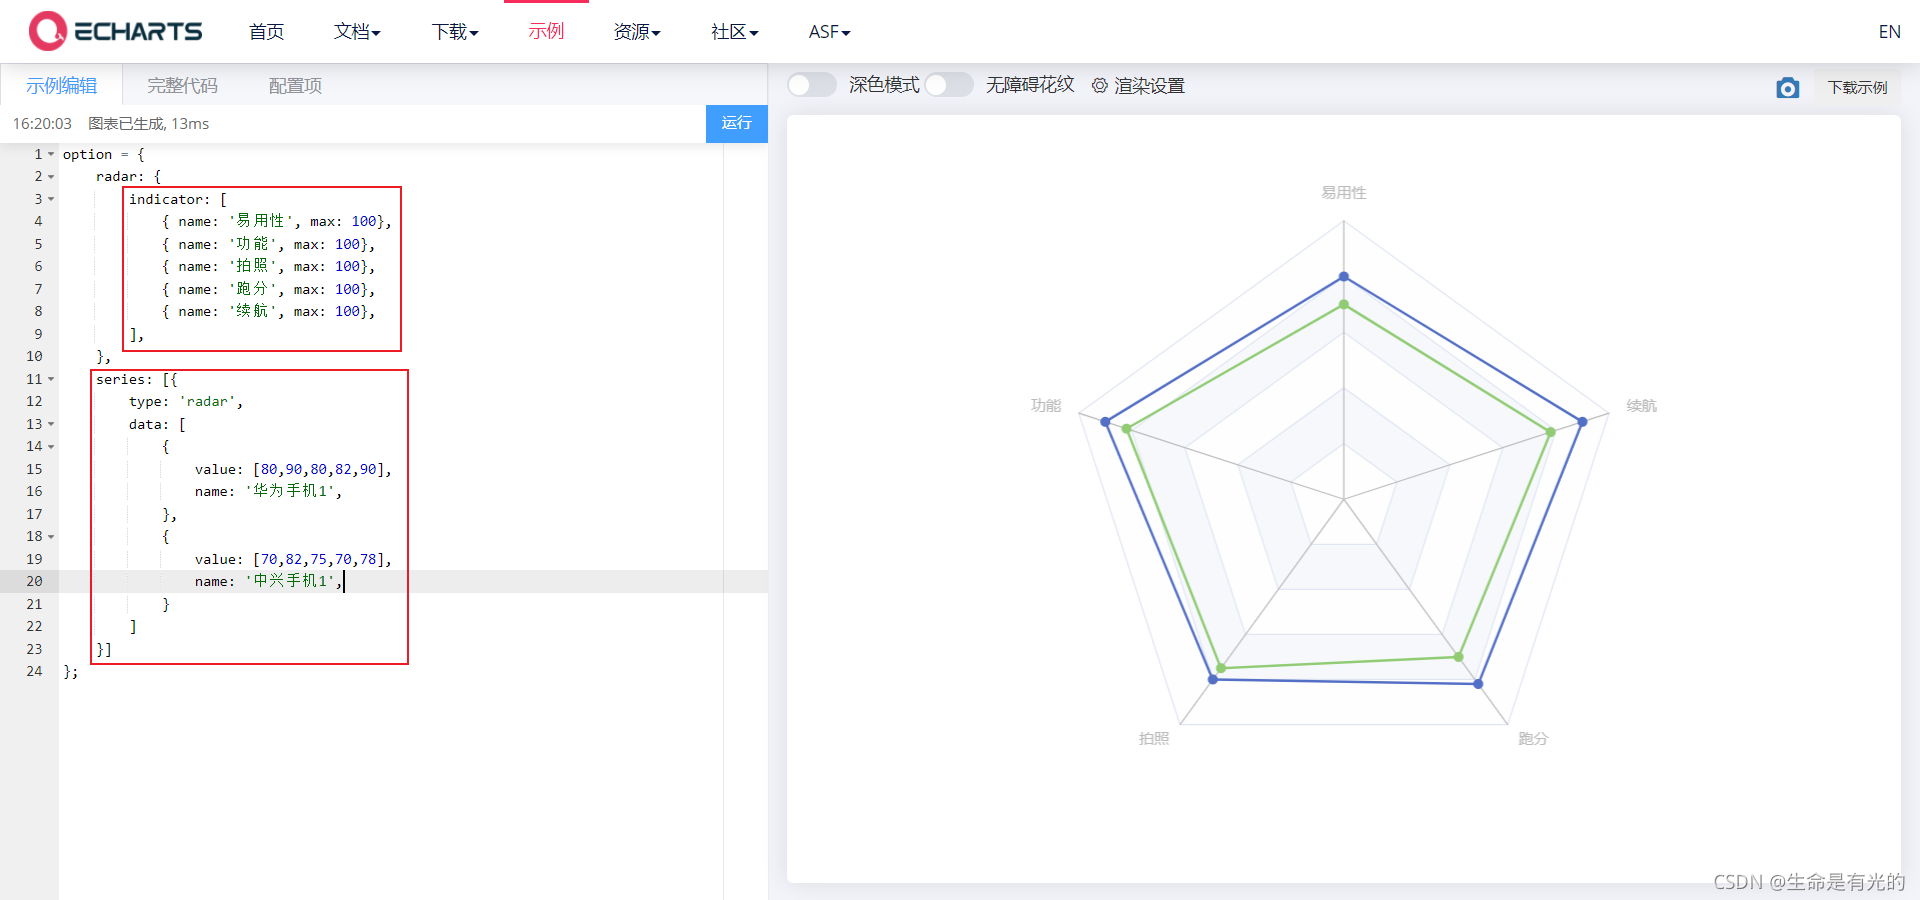The image size is (1920, 900).
Task: Collapse the indicator fold arrow on line 3
Action: tap(51, 199)
